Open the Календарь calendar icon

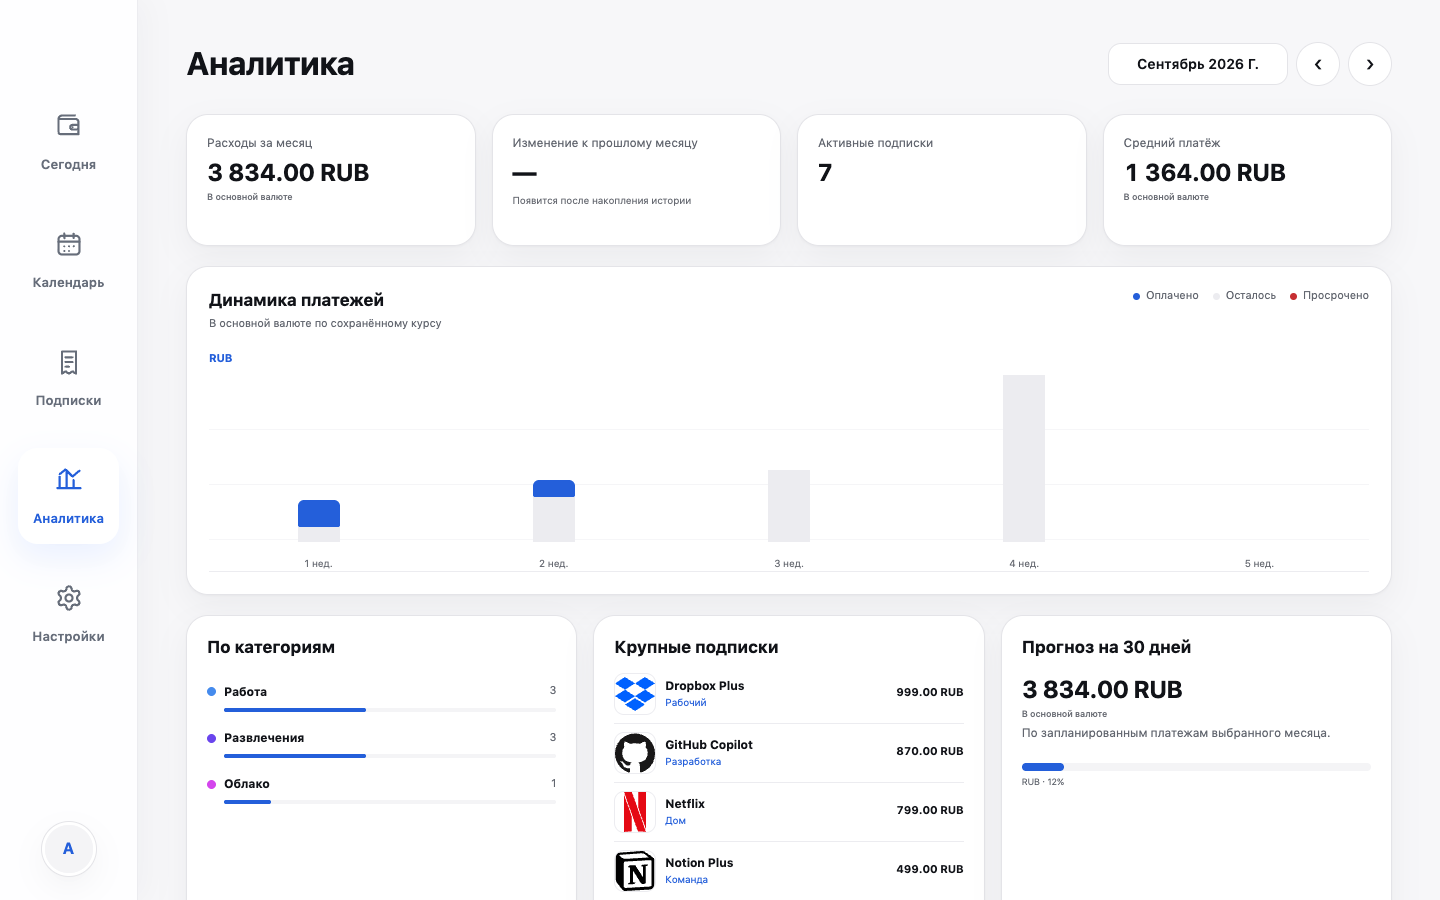[x=68, y=244]
